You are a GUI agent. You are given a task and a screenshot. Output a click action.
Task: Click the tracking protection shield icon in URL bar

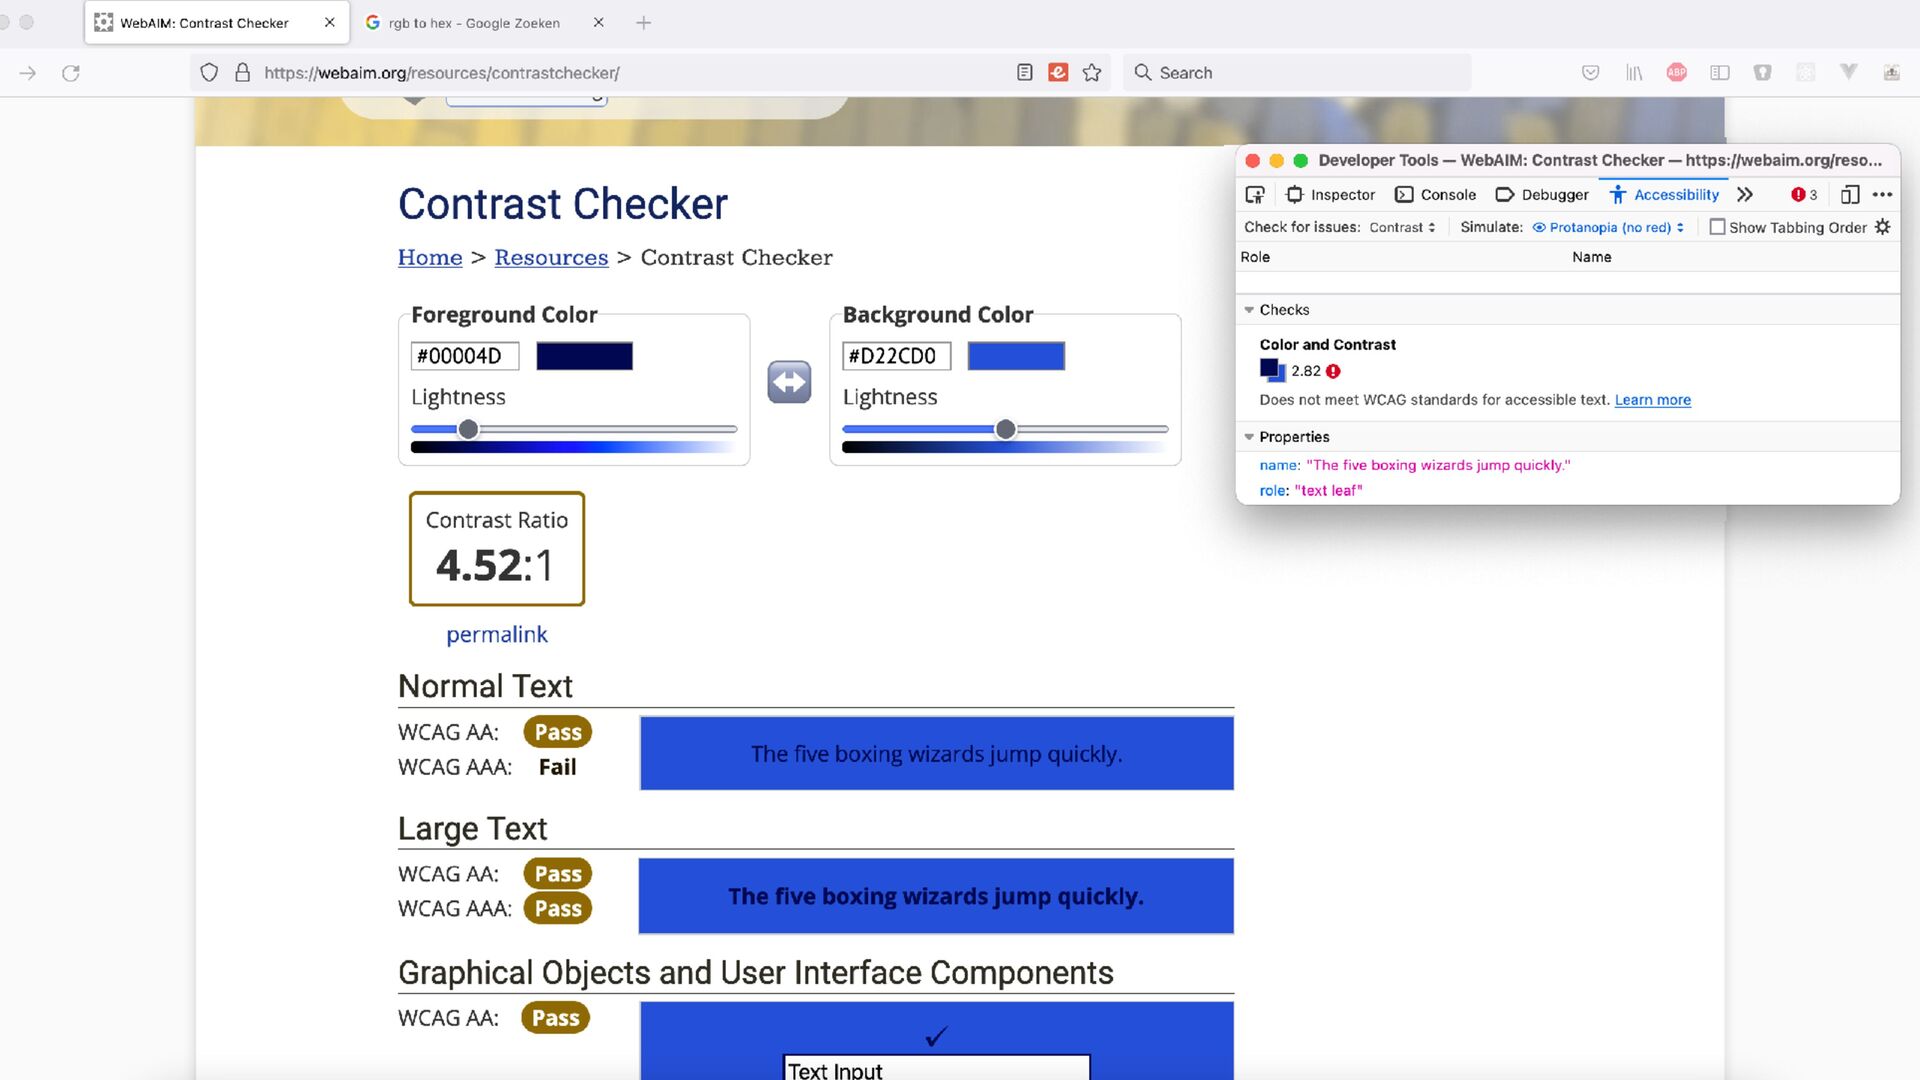[x=209, y=73]
